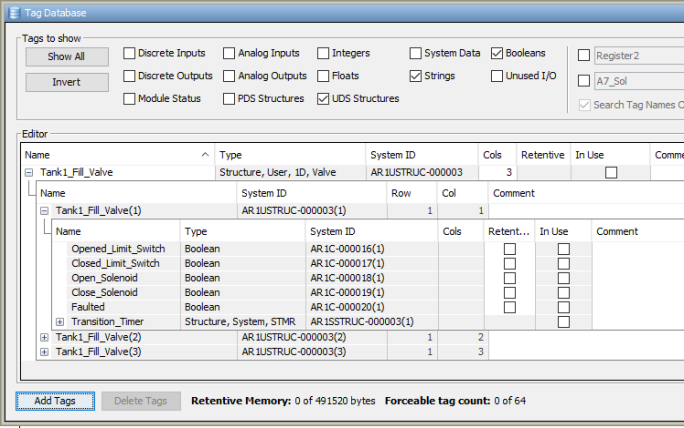
Task: Uncheck the UDS Structures checkbox
Action: tap(324, 99)
